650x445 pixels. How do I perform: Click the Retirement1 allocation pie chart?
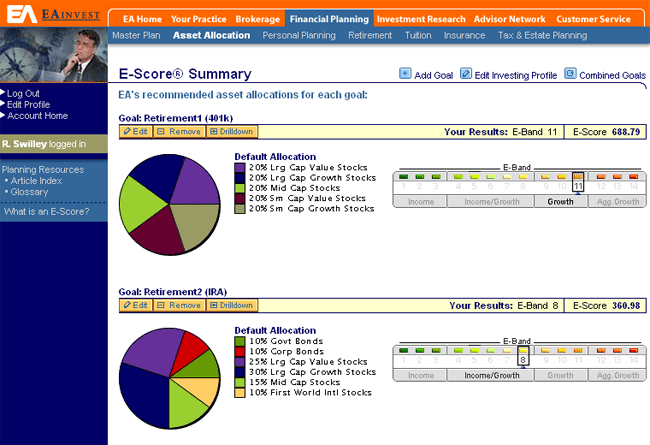(170, 204)
